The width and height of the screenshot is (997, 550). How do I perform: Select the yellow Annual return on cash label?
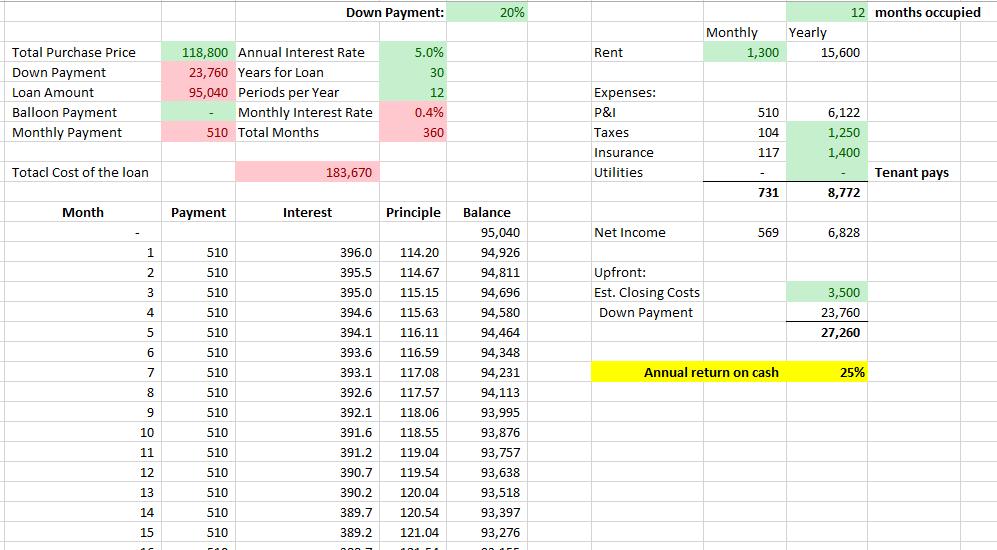(710, 372)
